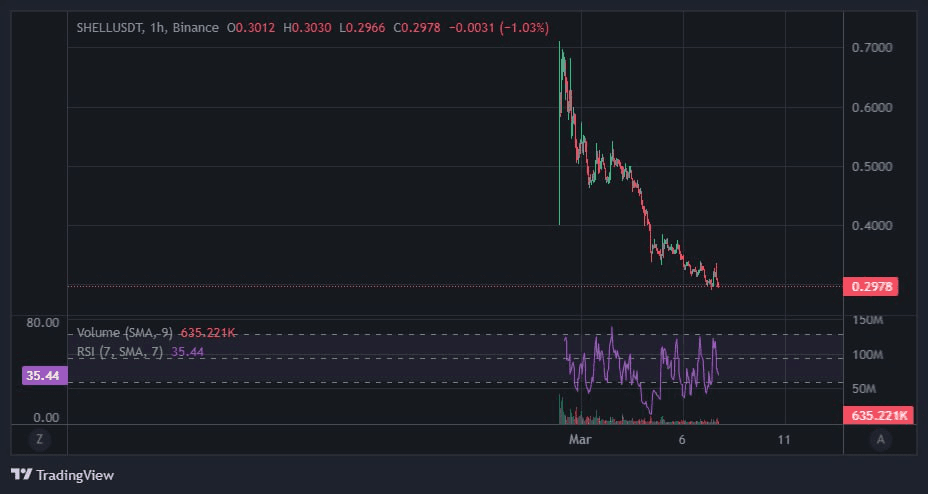Click the red 0.2978 current price label
This screenshot has width=928, height=494.
point(870,287)
